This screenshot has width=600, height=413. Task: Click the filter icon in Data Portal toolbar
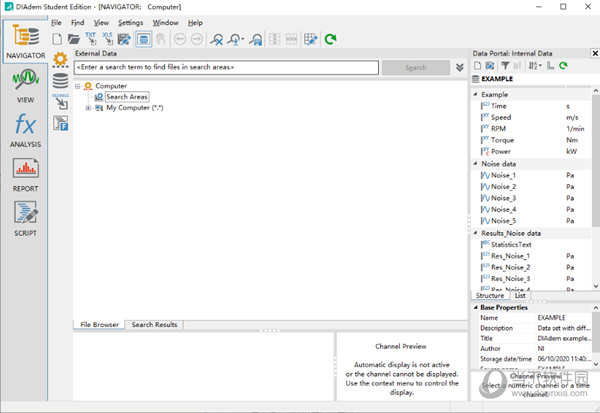[x=505, y=66]
